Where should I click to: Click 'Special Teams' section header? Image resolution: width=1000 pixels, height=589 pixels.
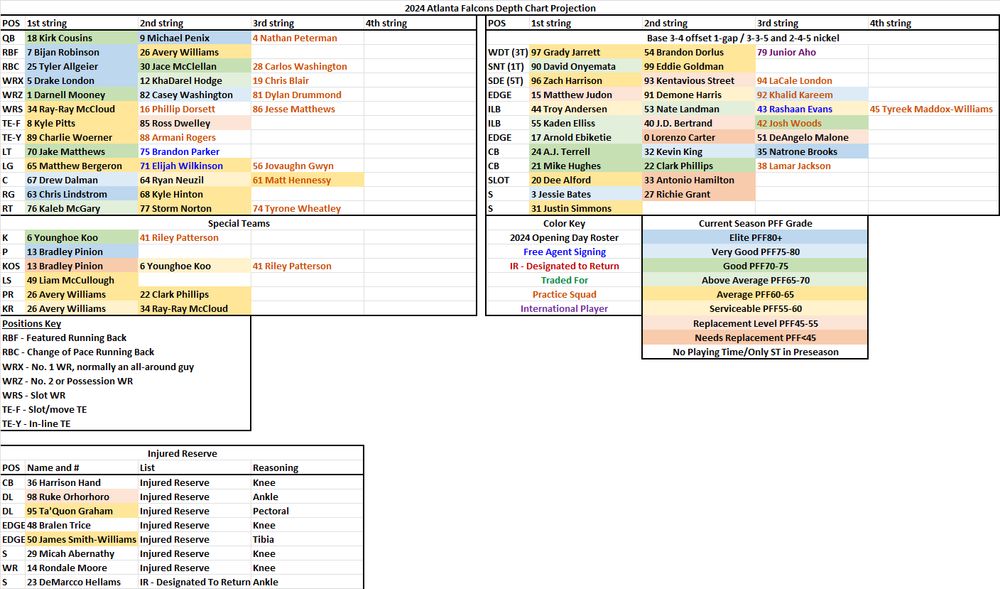tap(239, 224)
